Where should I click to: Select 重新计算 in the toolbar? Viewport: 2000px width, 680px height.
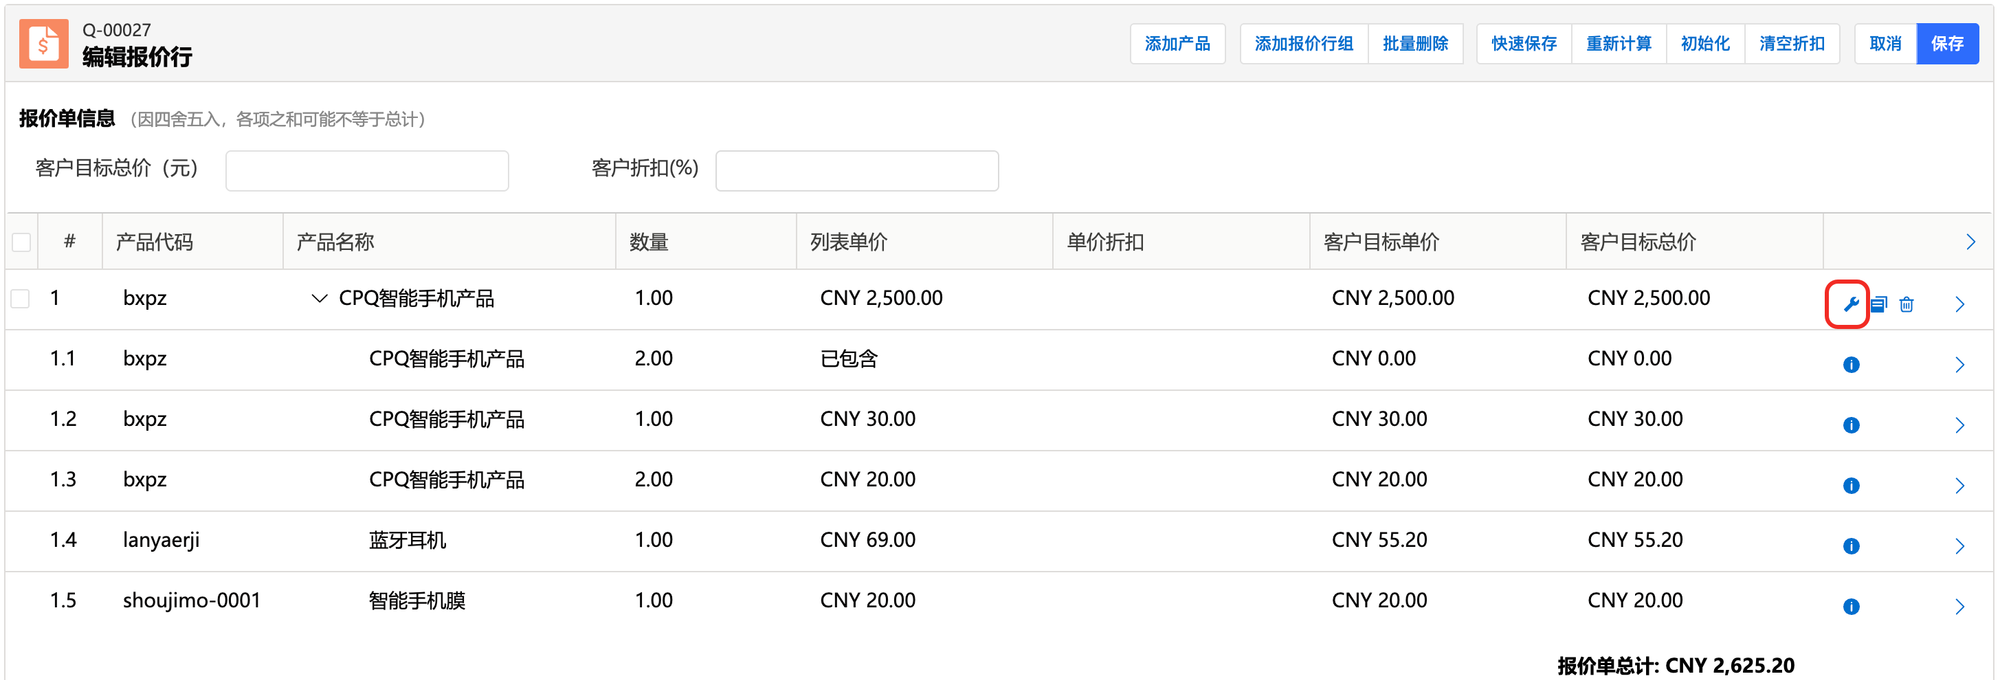pyautogui.click(x=1618, y=44)
